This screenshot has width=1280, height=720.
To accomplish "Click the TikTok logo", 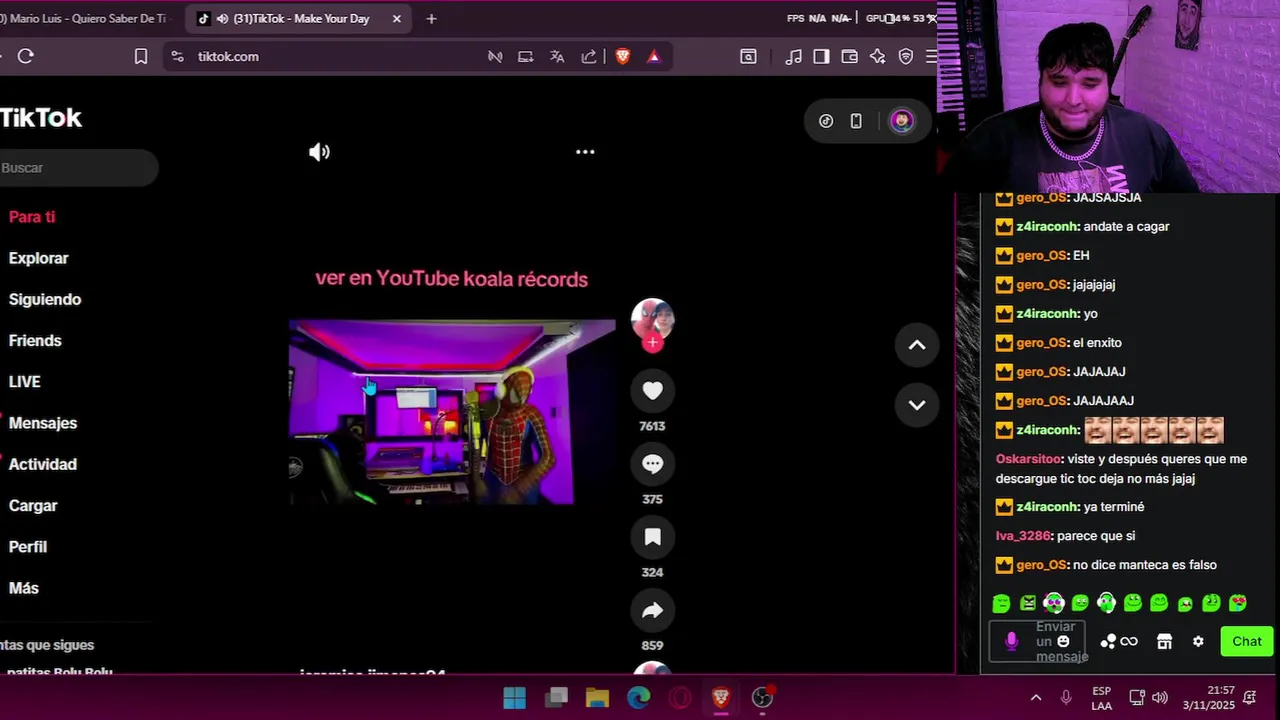I will click(x=41, y=118).
